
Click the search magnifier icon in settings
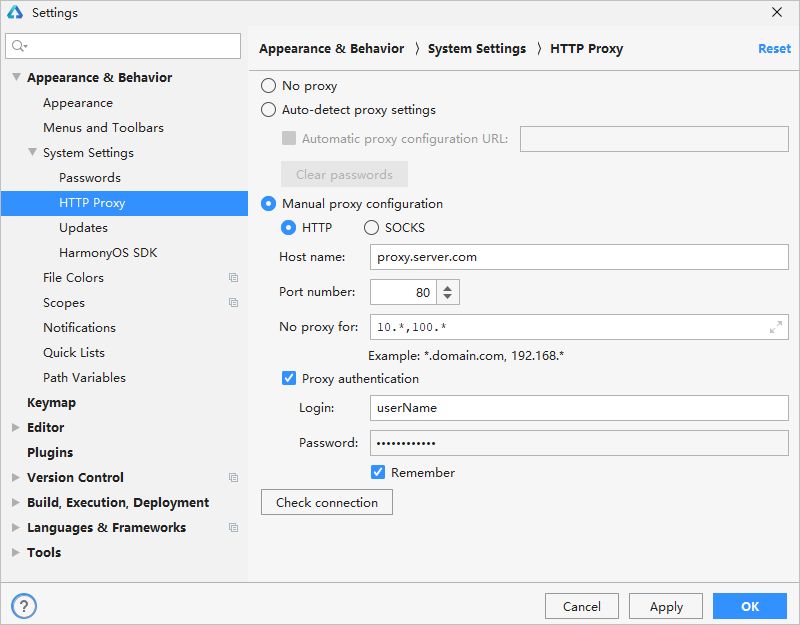19,46
